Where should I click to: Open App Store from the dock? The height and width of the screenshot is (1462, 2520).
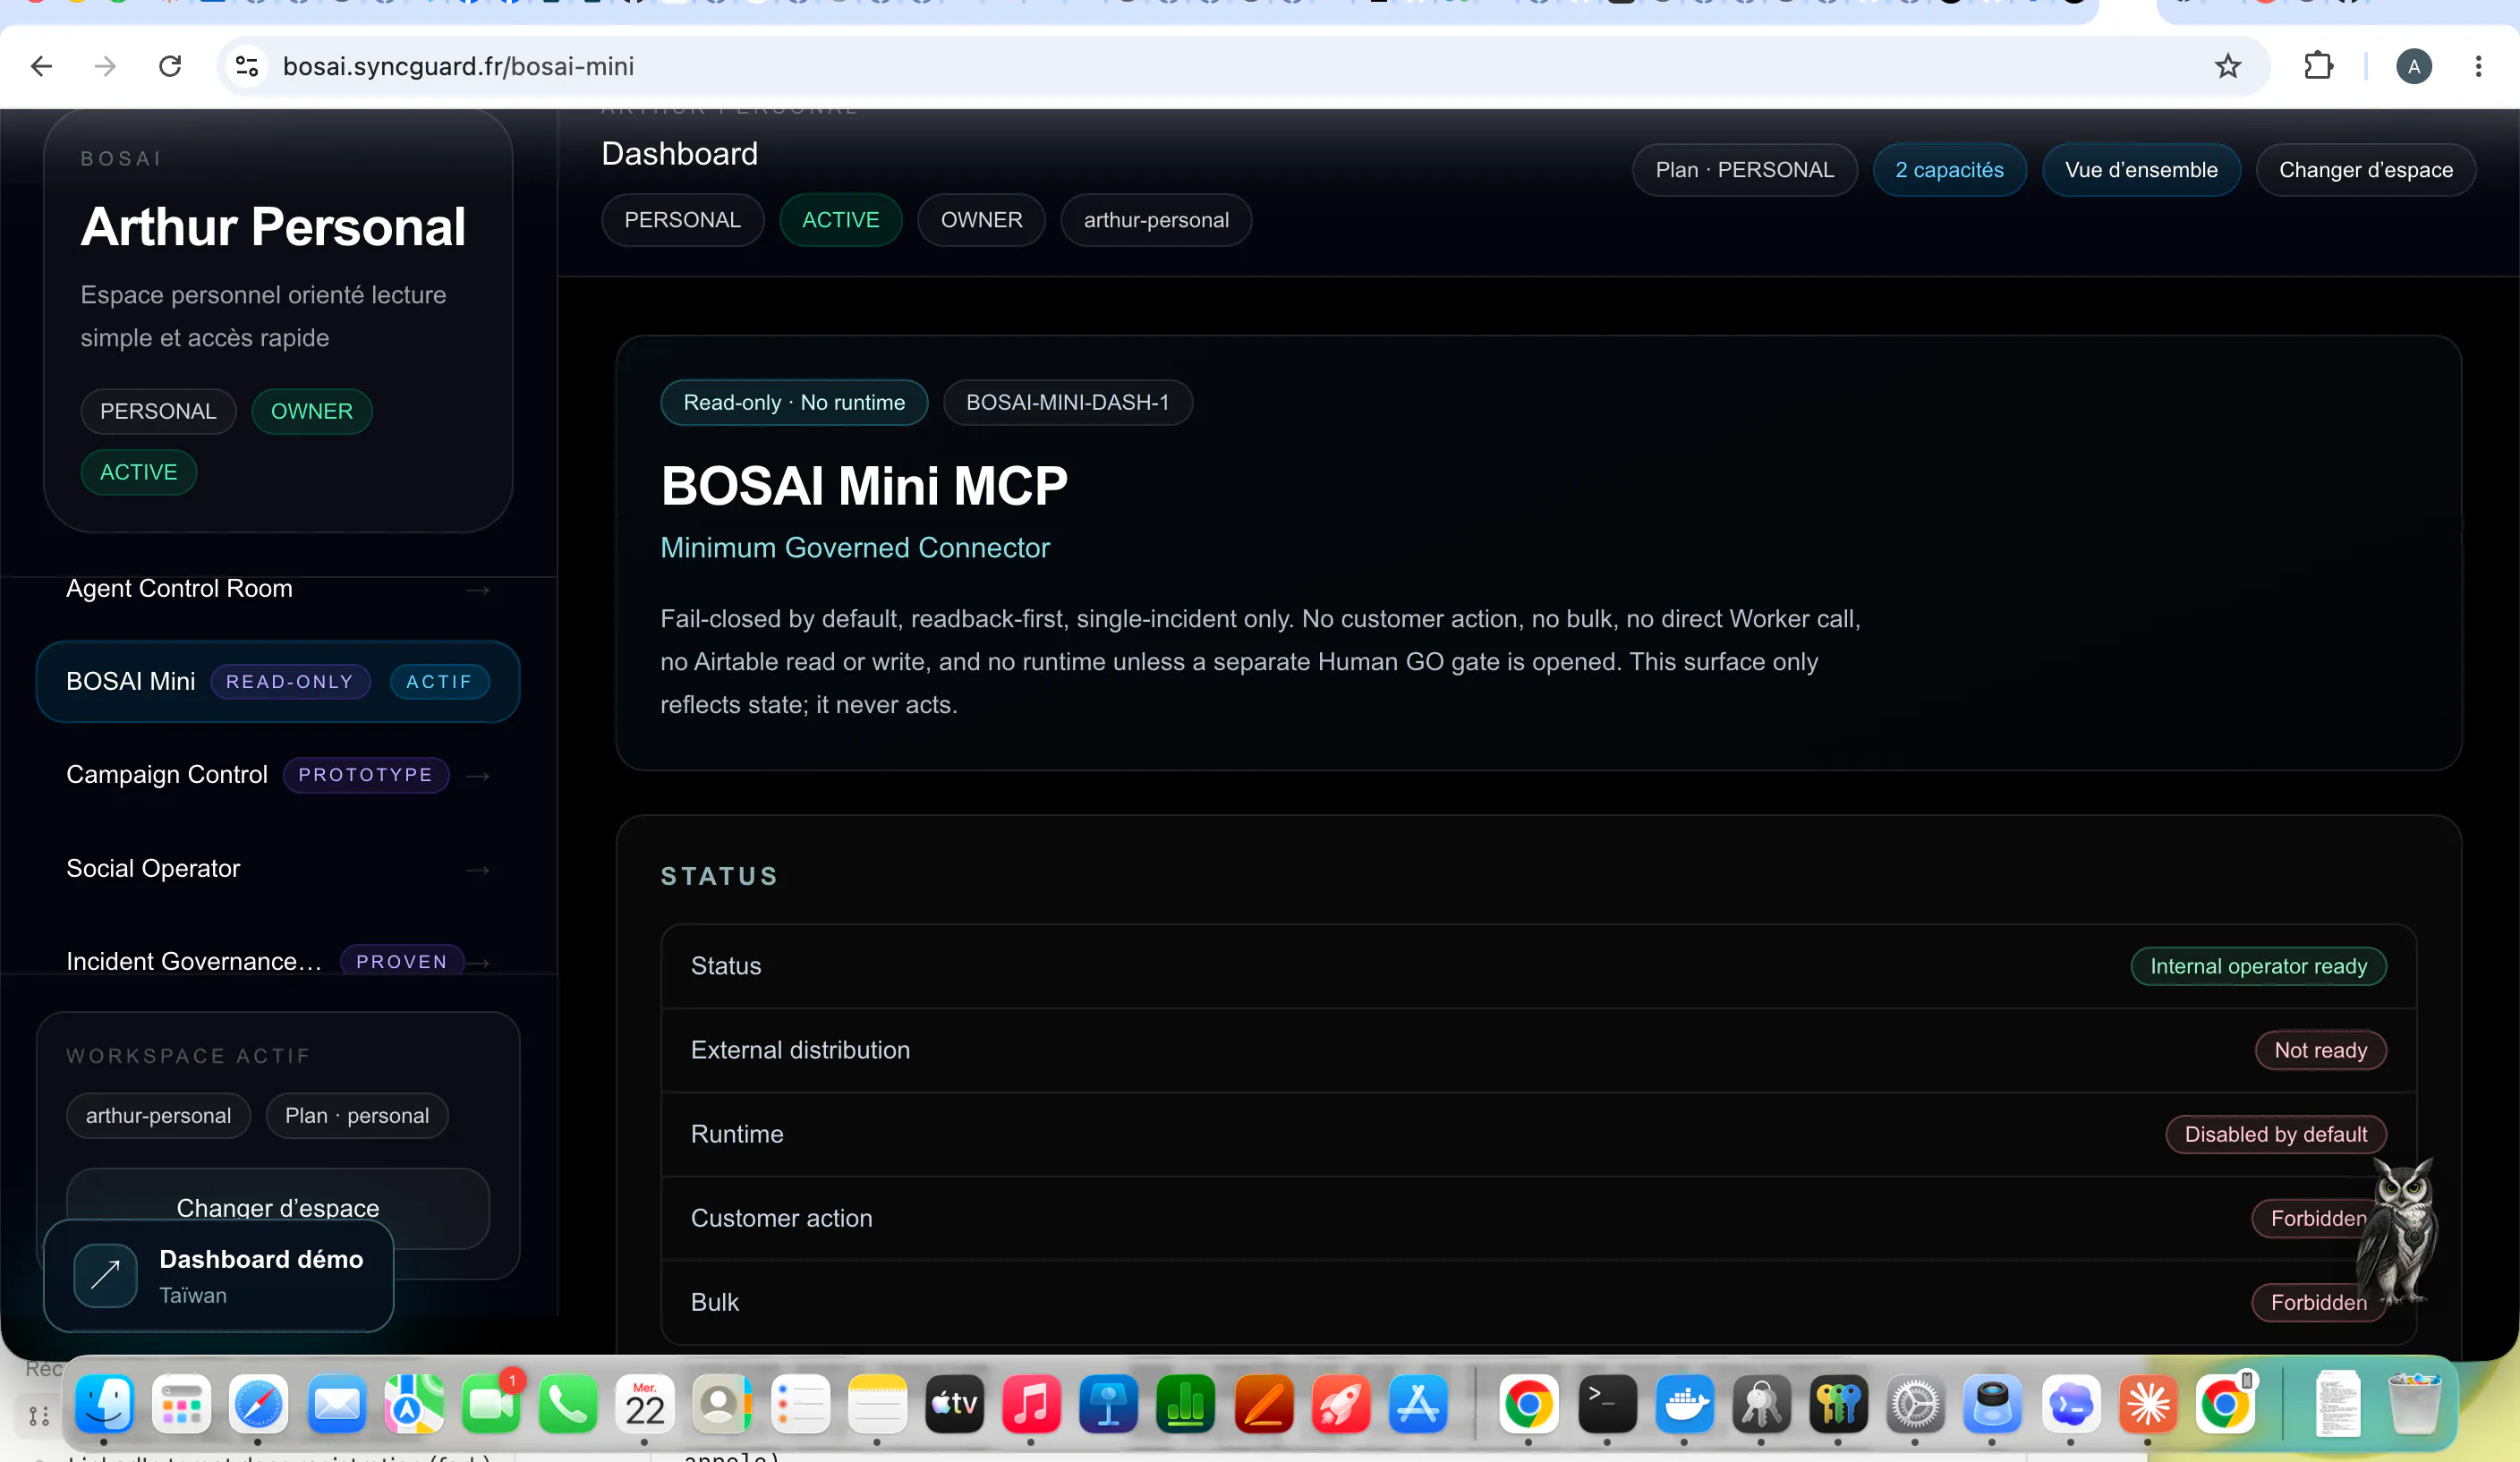pos(1418,1404)
